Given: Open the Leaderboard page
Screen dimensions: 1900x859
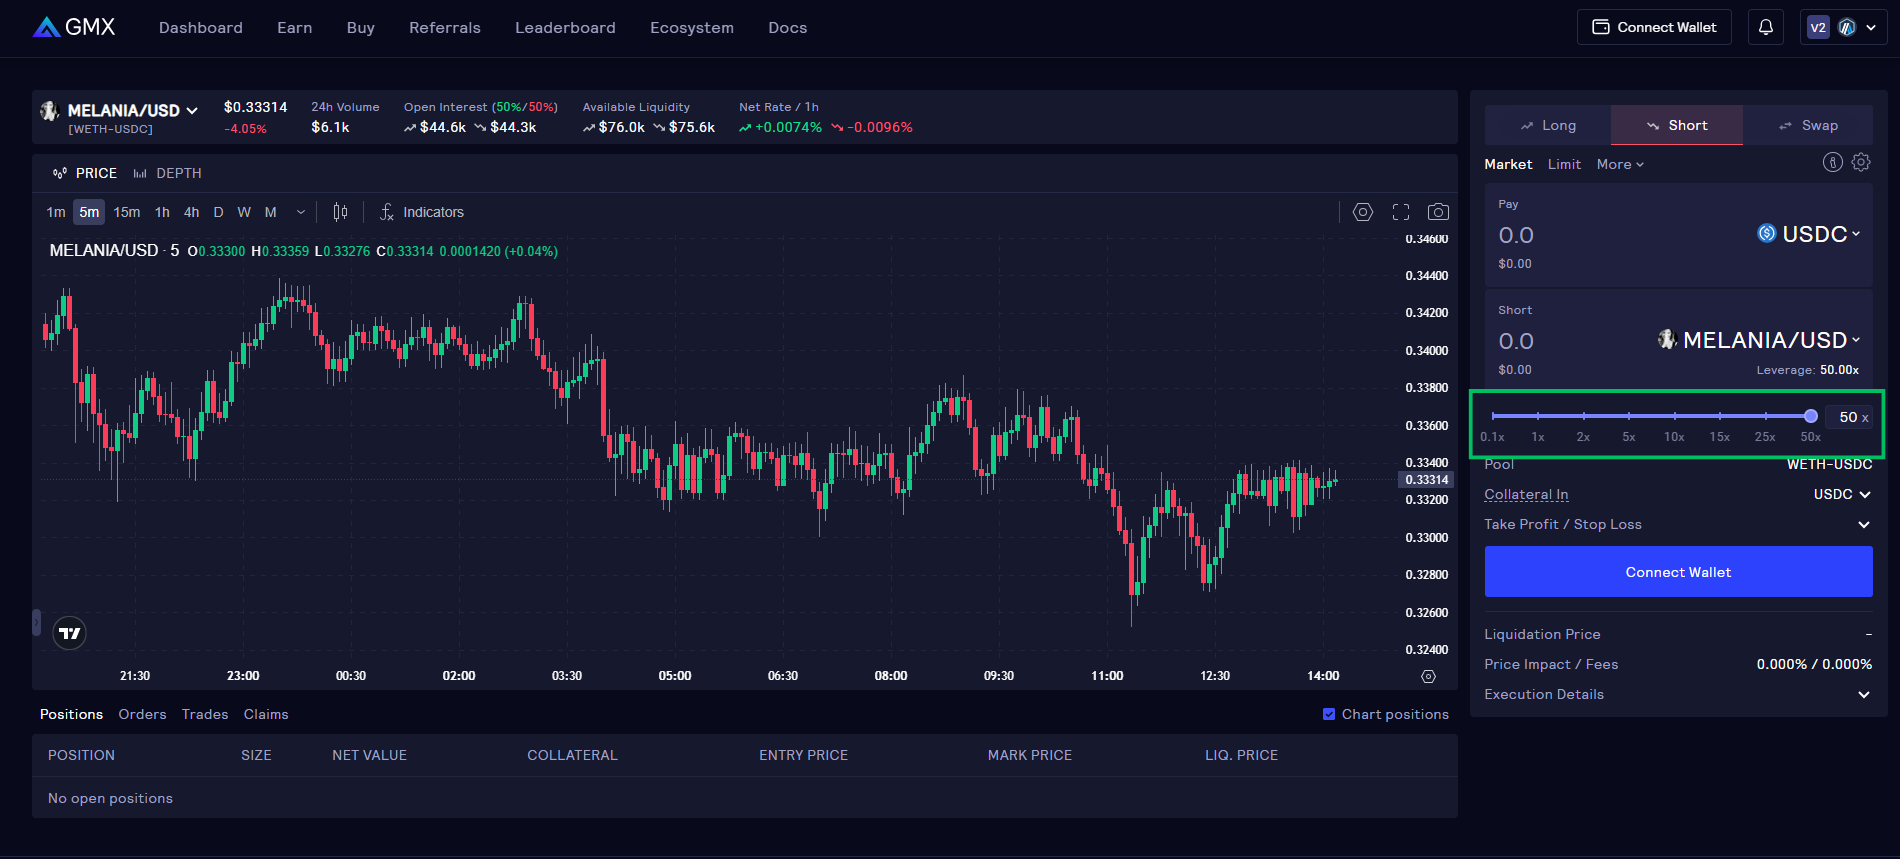Looking at the screenshot, I should (x=565, y=28).
